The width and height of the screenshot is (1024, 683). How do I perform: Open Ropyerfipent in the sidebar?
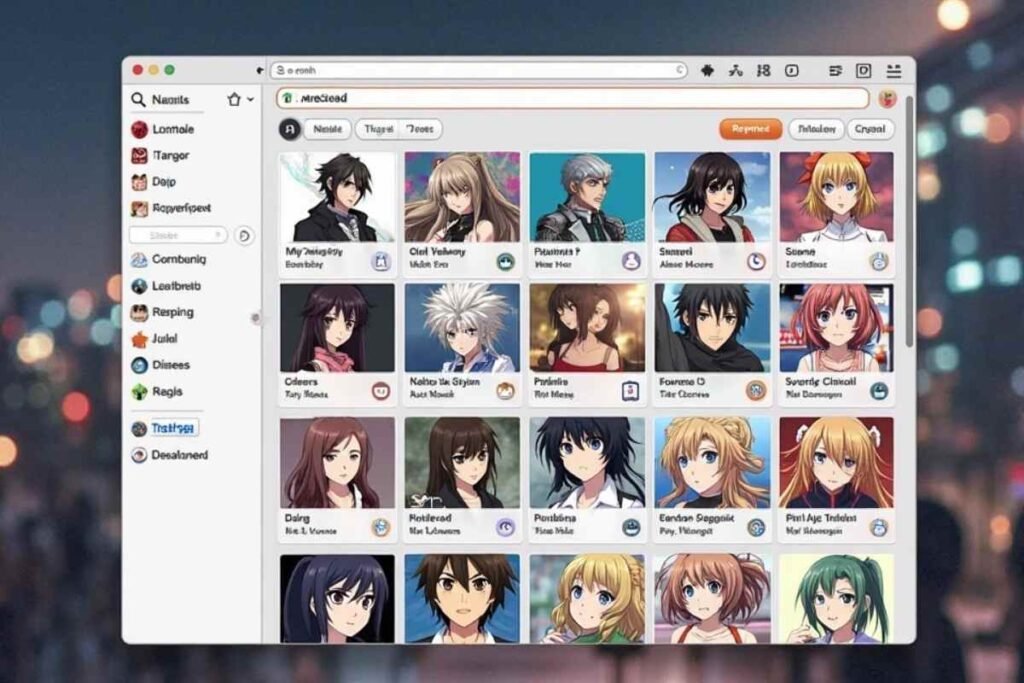(x=171, y=208)
